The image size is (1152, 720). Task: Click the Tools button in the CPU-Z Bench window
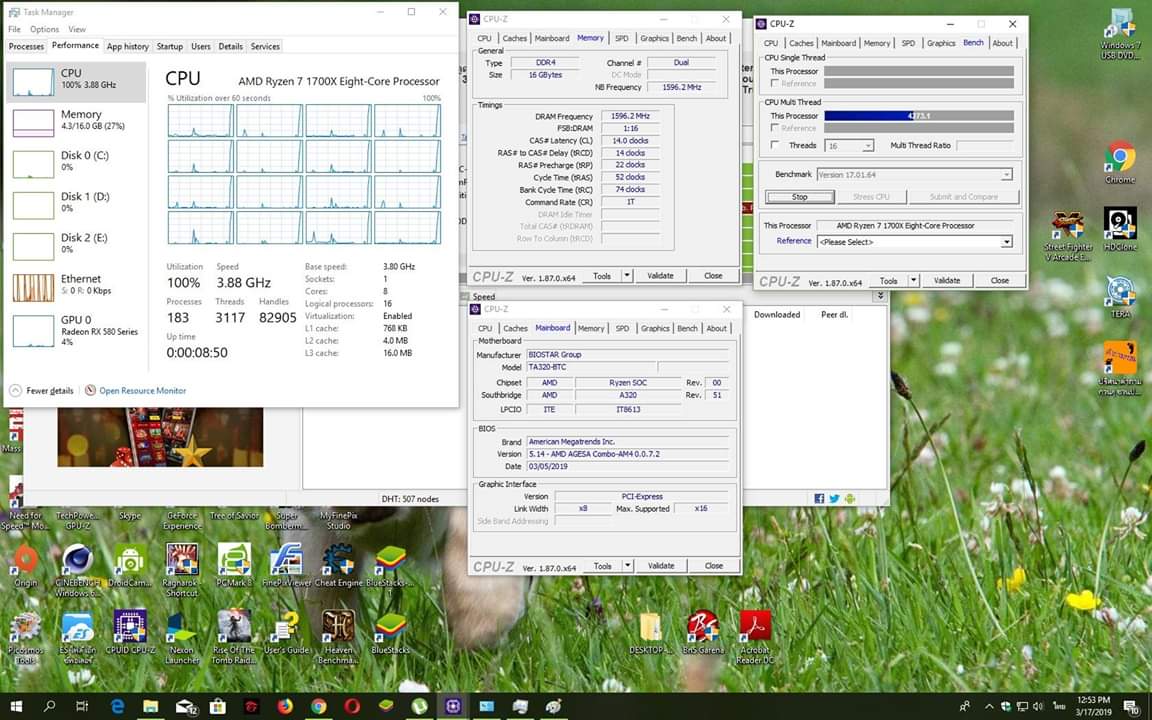coord(889,281)
